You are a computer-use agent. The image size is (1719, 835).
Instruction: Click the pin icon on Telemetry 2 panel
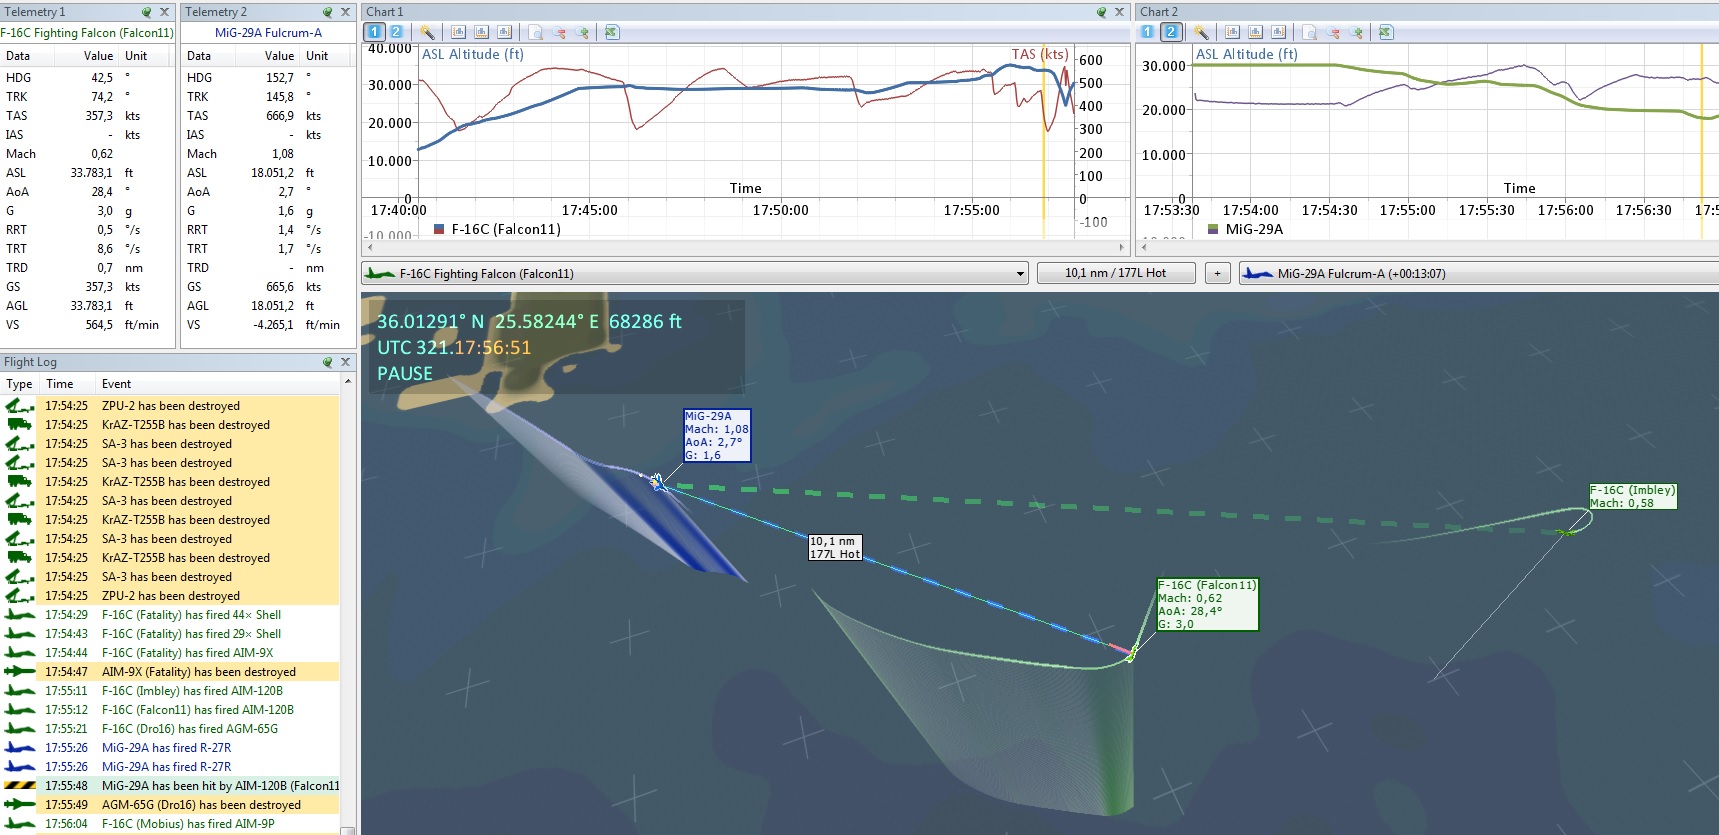click(327, 12)
